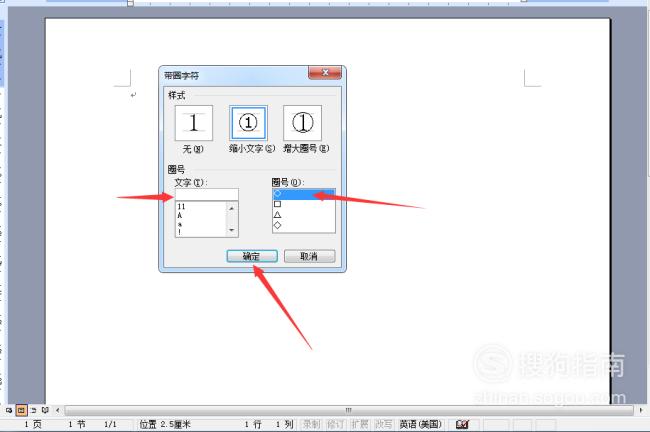This screenshot has height=432, width=650.
Task: Select the diamond enclosure shape
Action: tap(303, 225)
